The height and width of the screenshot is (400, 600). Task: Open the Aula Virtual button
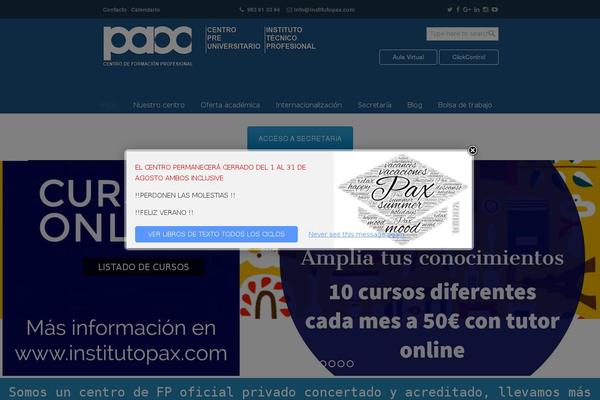pyautogui.click(x=408, y=57)
